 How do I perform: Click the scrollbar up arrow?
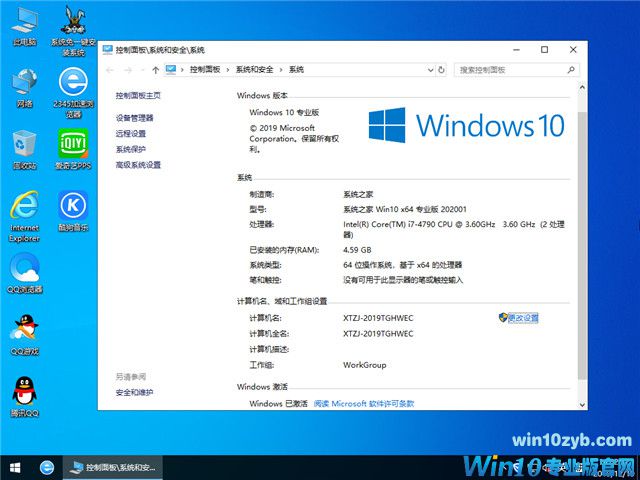[x=582, y=87]
